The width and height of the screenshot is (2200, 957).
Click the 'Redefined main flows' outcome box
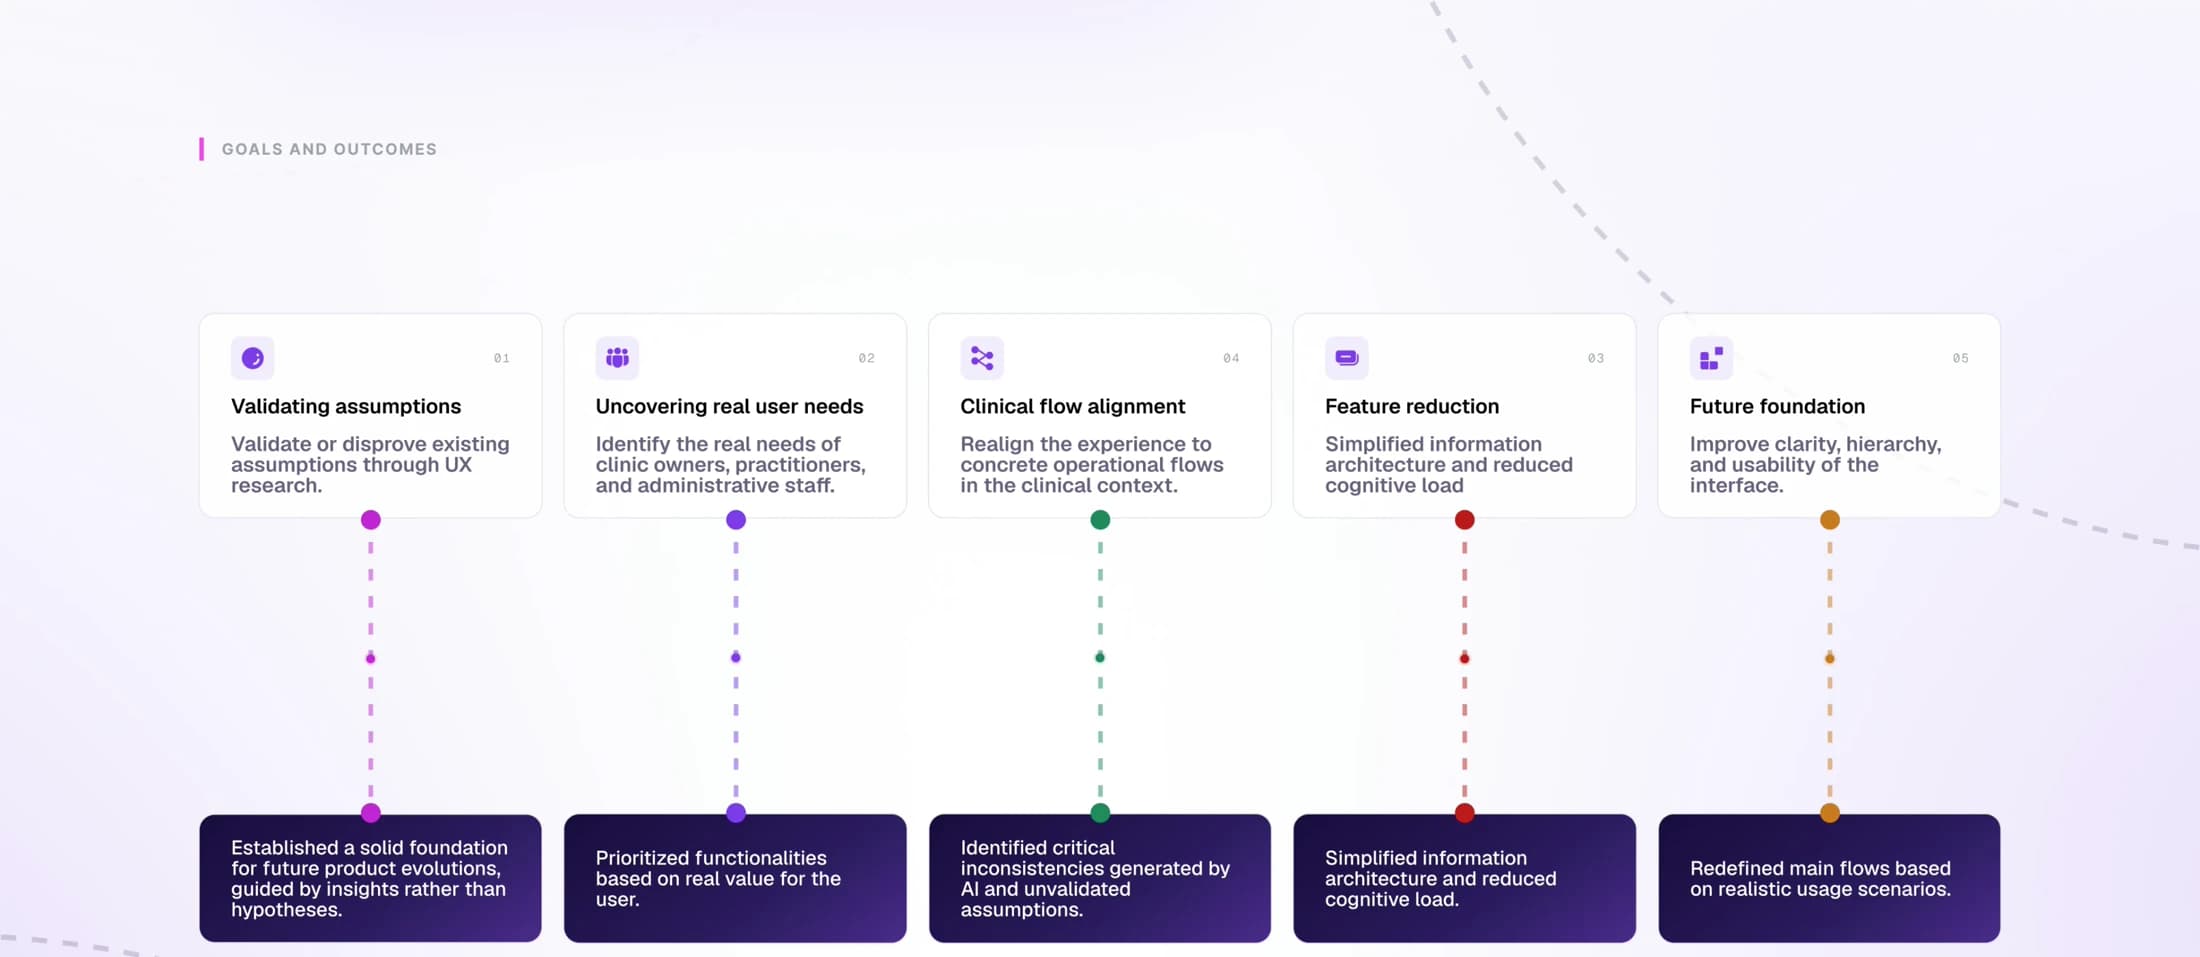click(x=1829, y=878)
